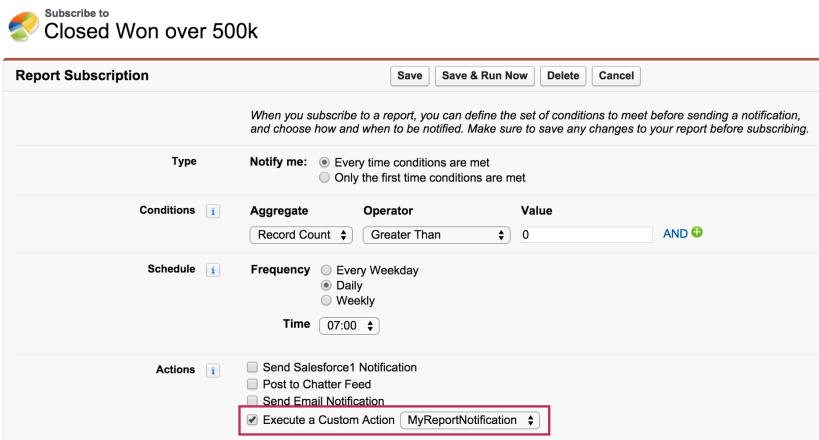This screenshot has height=440, width=819.
Task: Open the 07:00 time dropdown
Action: 349,326
